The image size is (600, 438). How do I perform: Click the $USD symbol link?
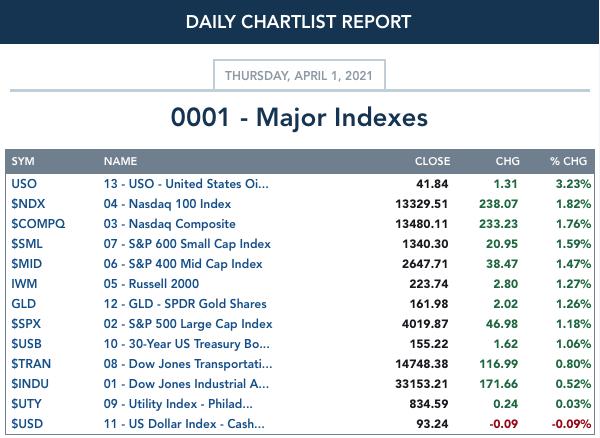tap(27, 423)
